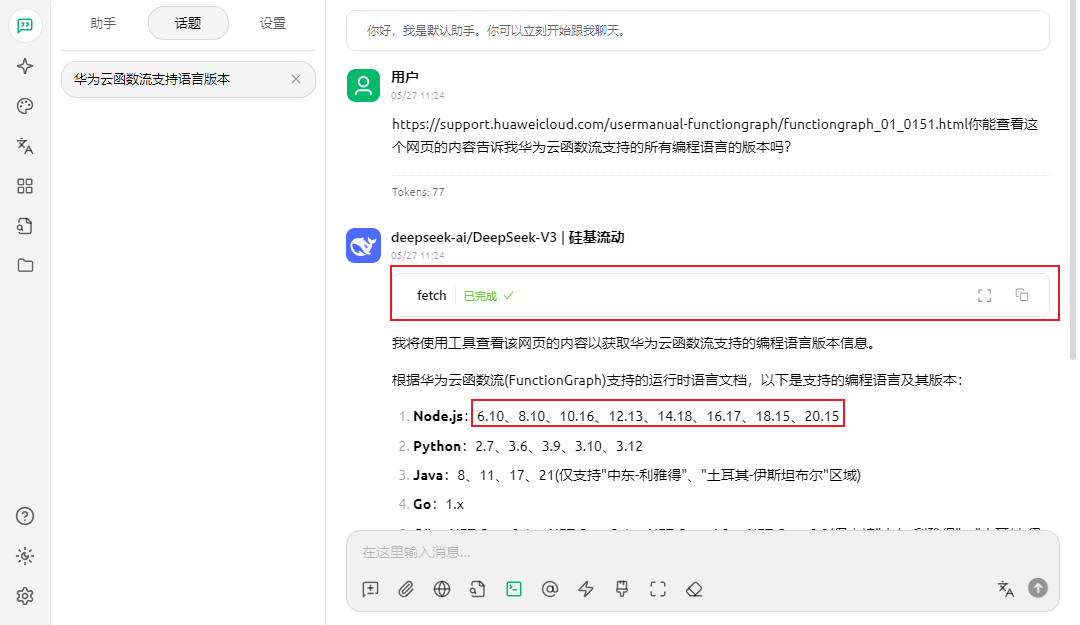Copy the fetch tool result

1021,295
